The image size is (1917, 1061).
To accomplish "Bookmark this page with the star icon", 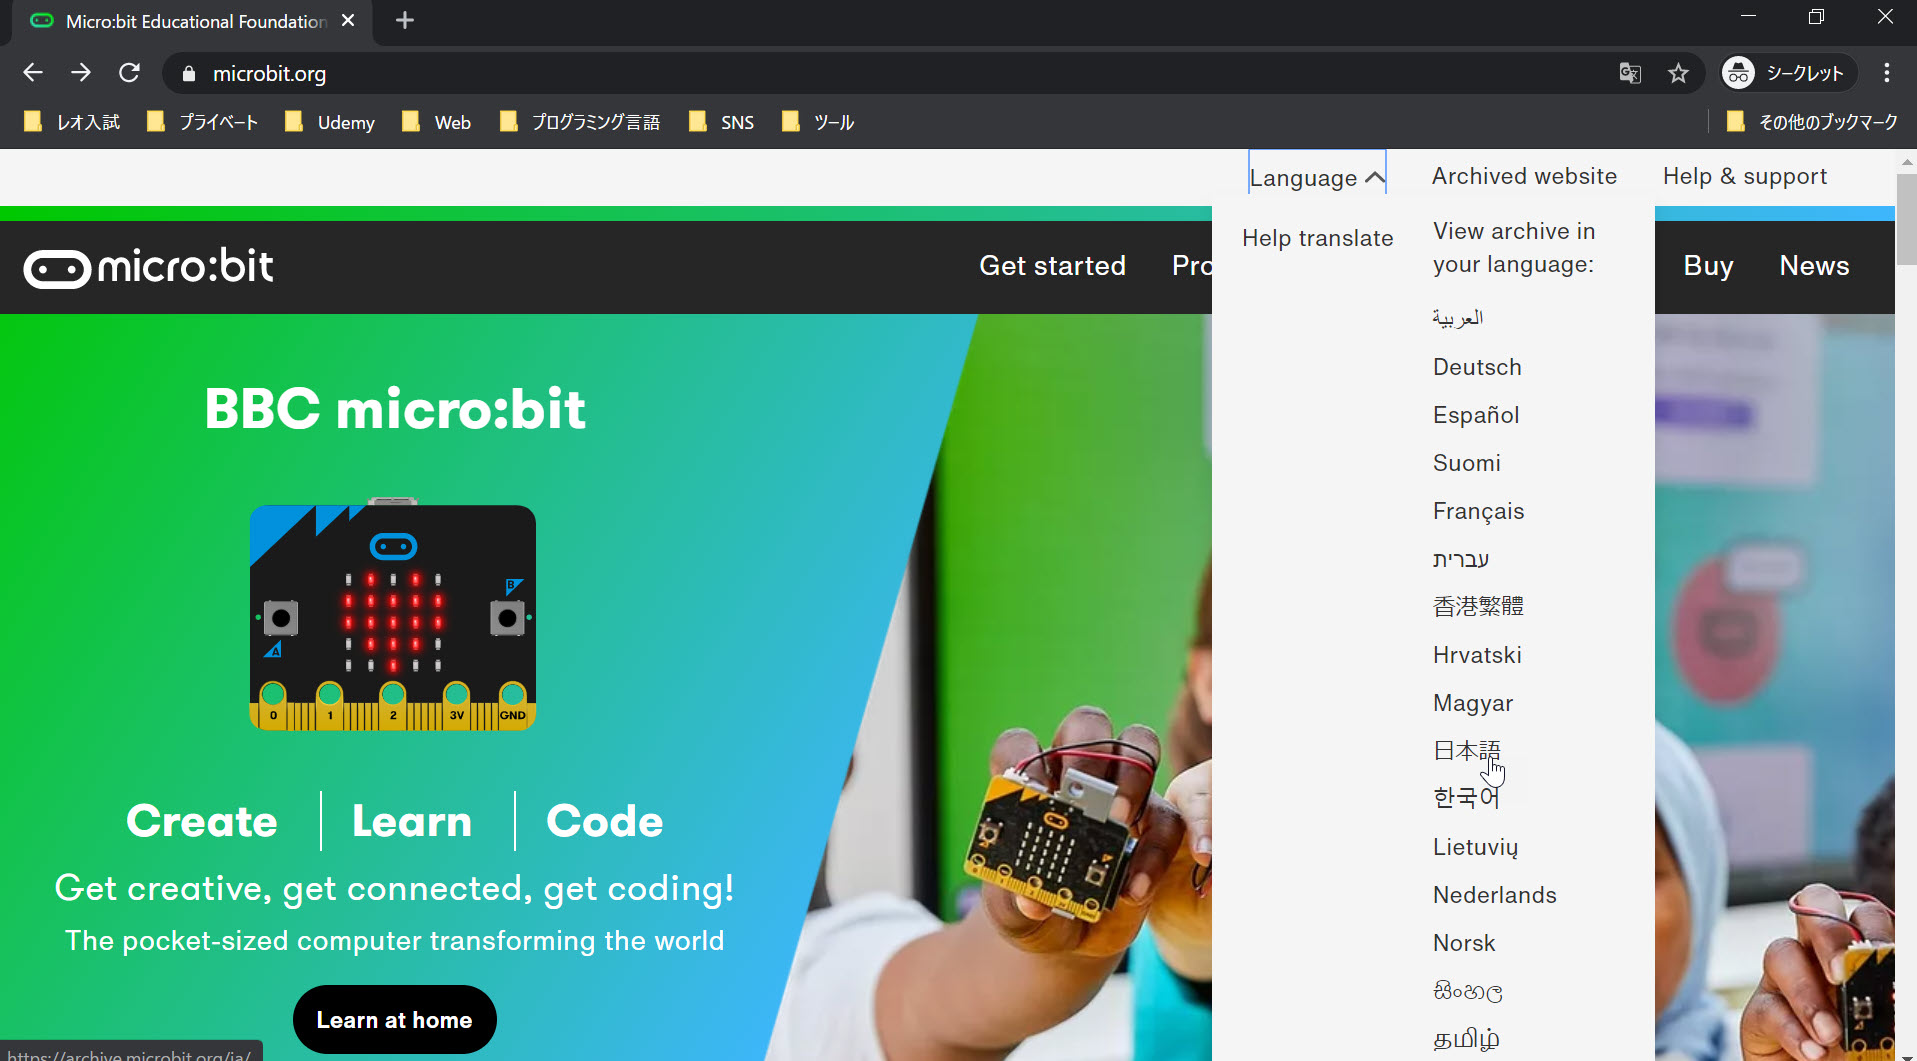I will pyautogui.click(x=1678, y=73).
